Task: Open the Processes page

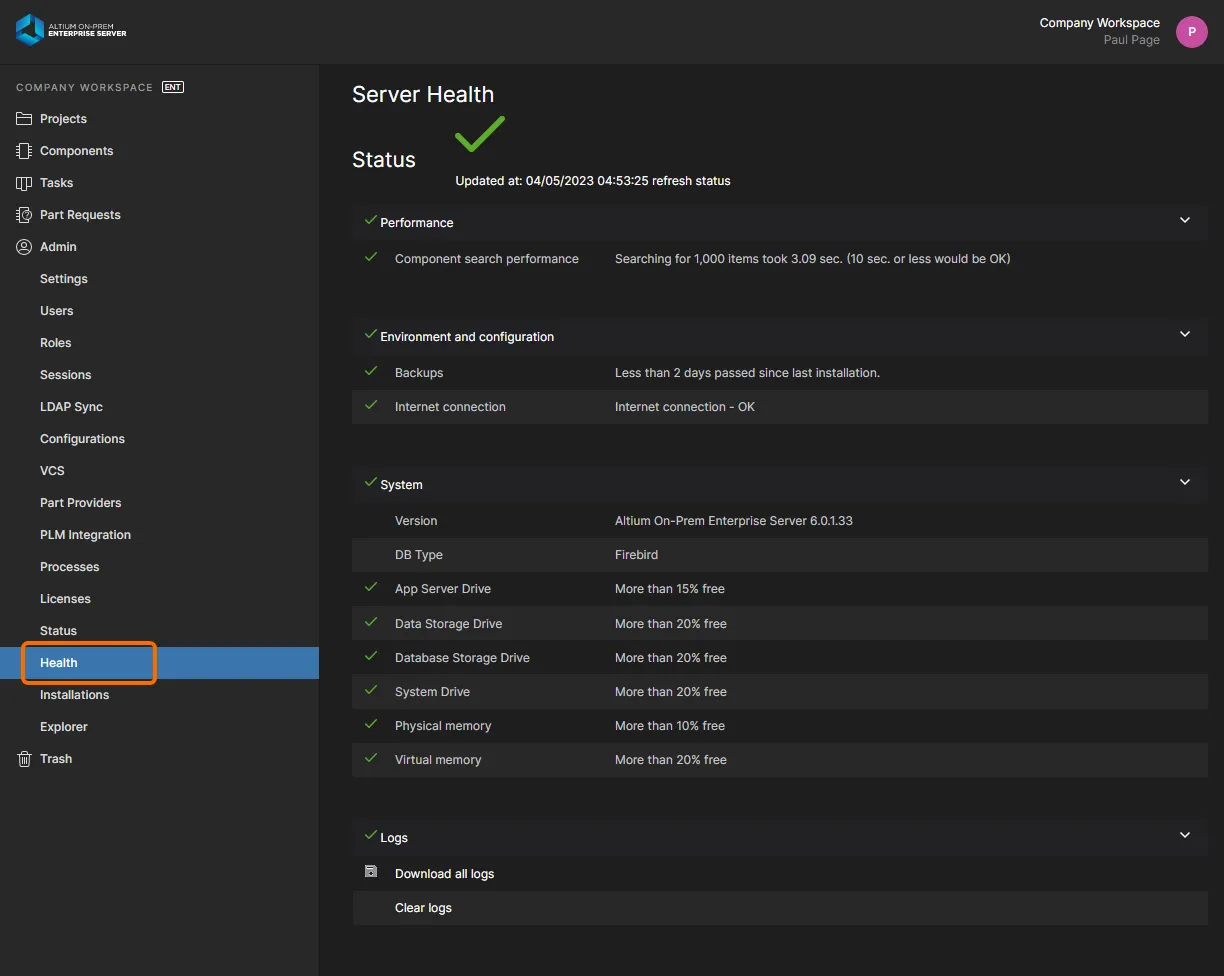Action: click(69, 567)
